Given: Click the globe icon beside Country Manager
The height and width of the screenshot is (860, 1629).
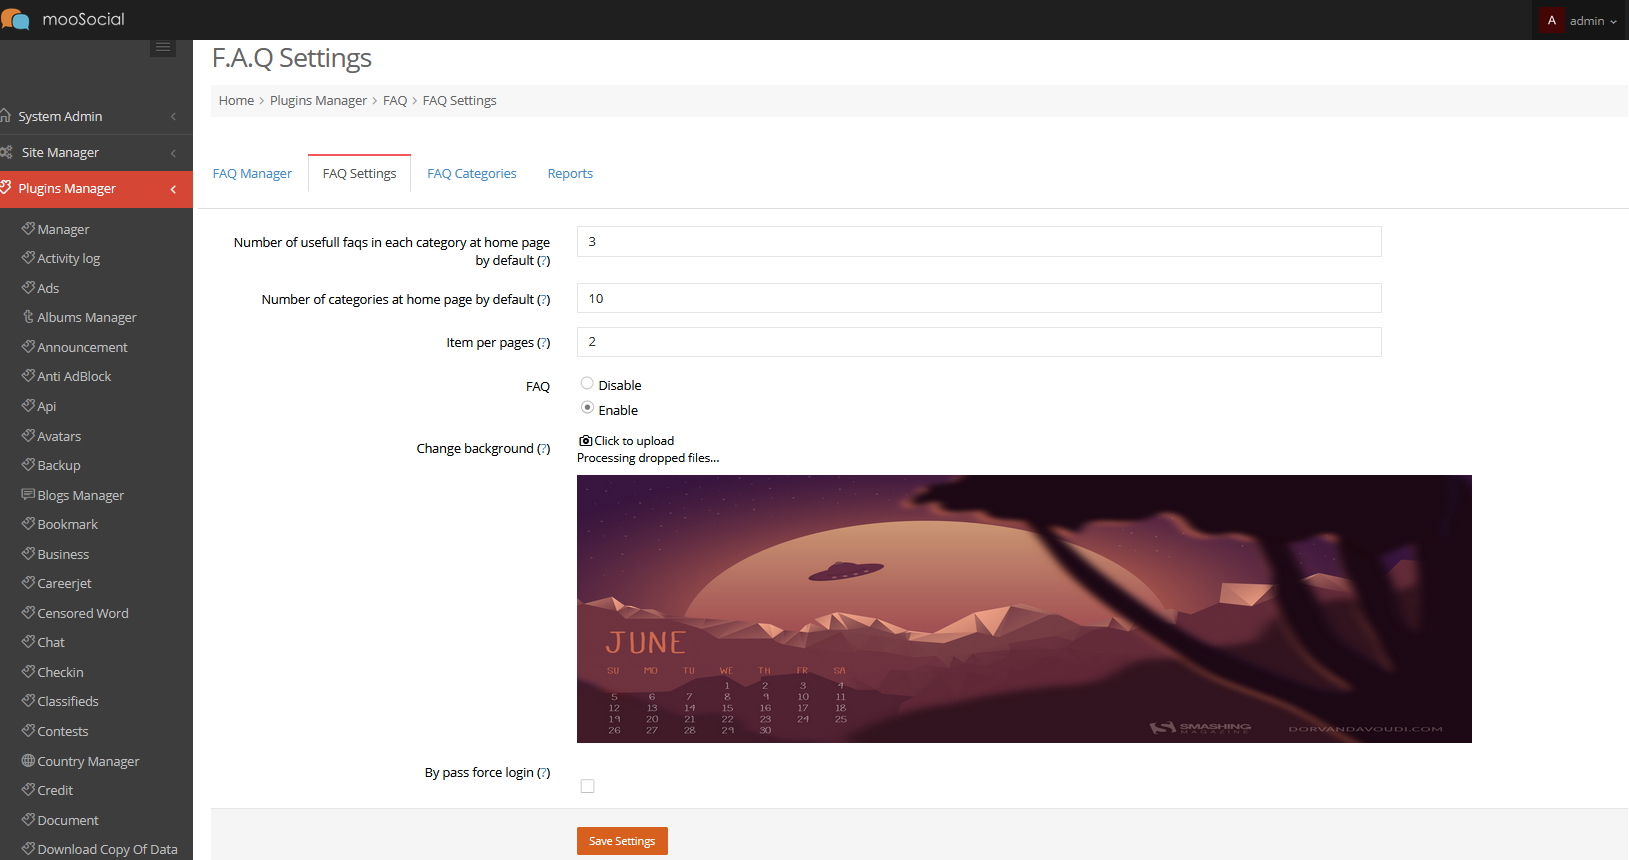Looking at the screenshot, I should click(28, 760).
